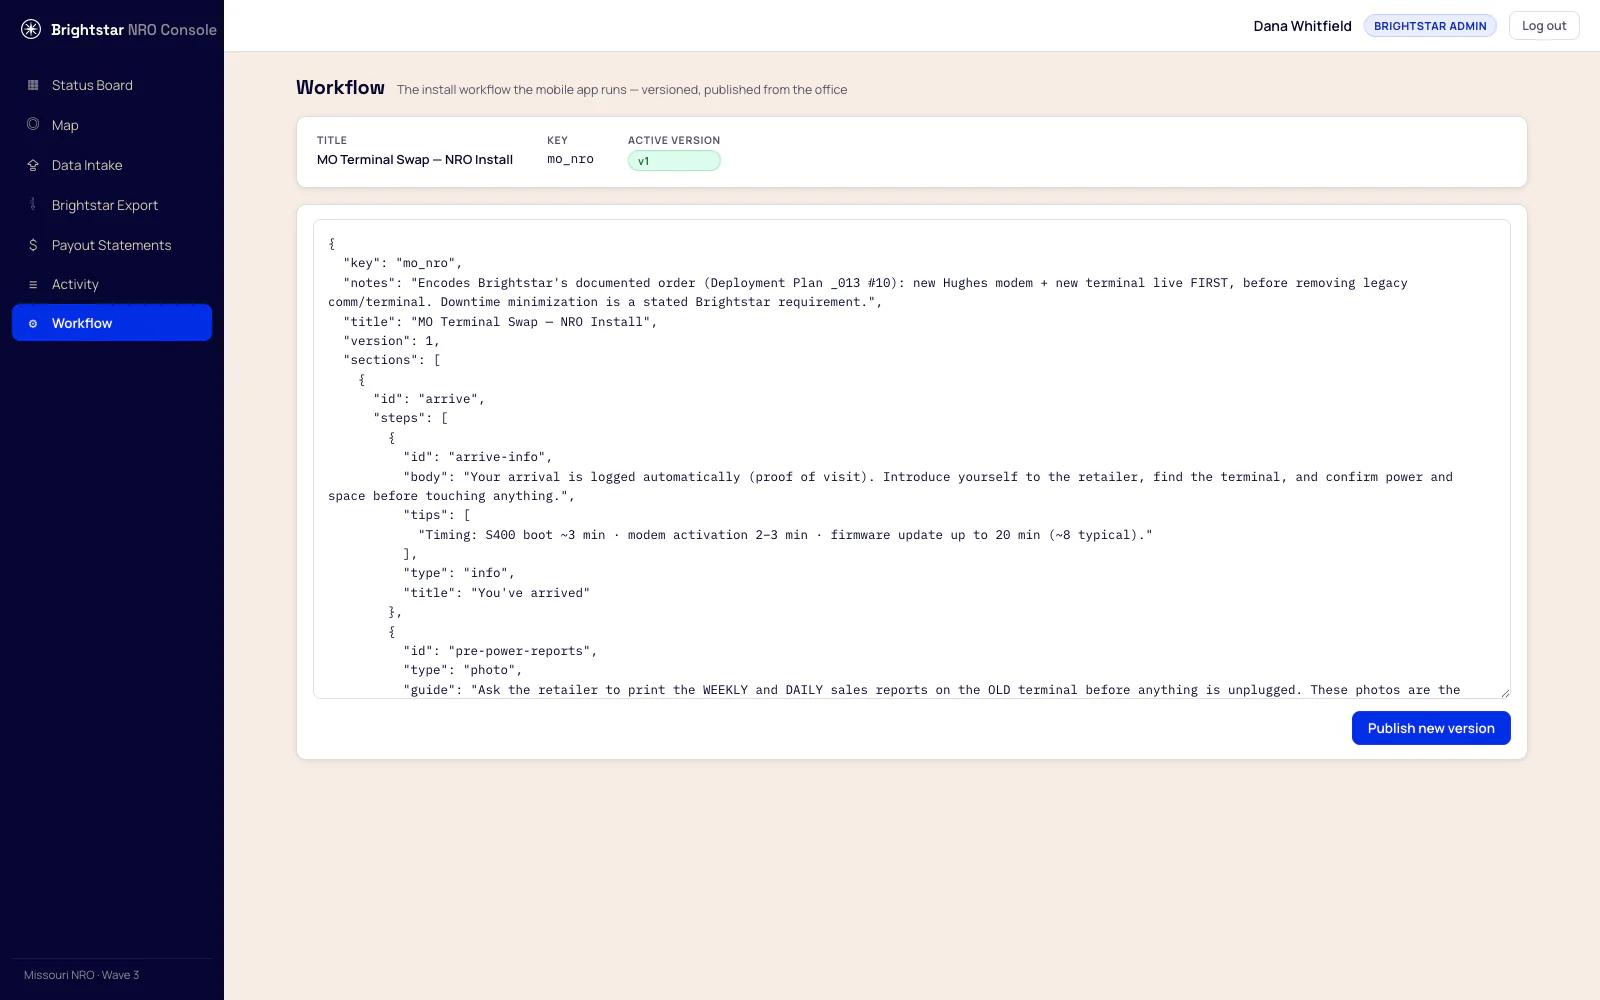Click the Brightstar NRO Console title

(134, 30)
